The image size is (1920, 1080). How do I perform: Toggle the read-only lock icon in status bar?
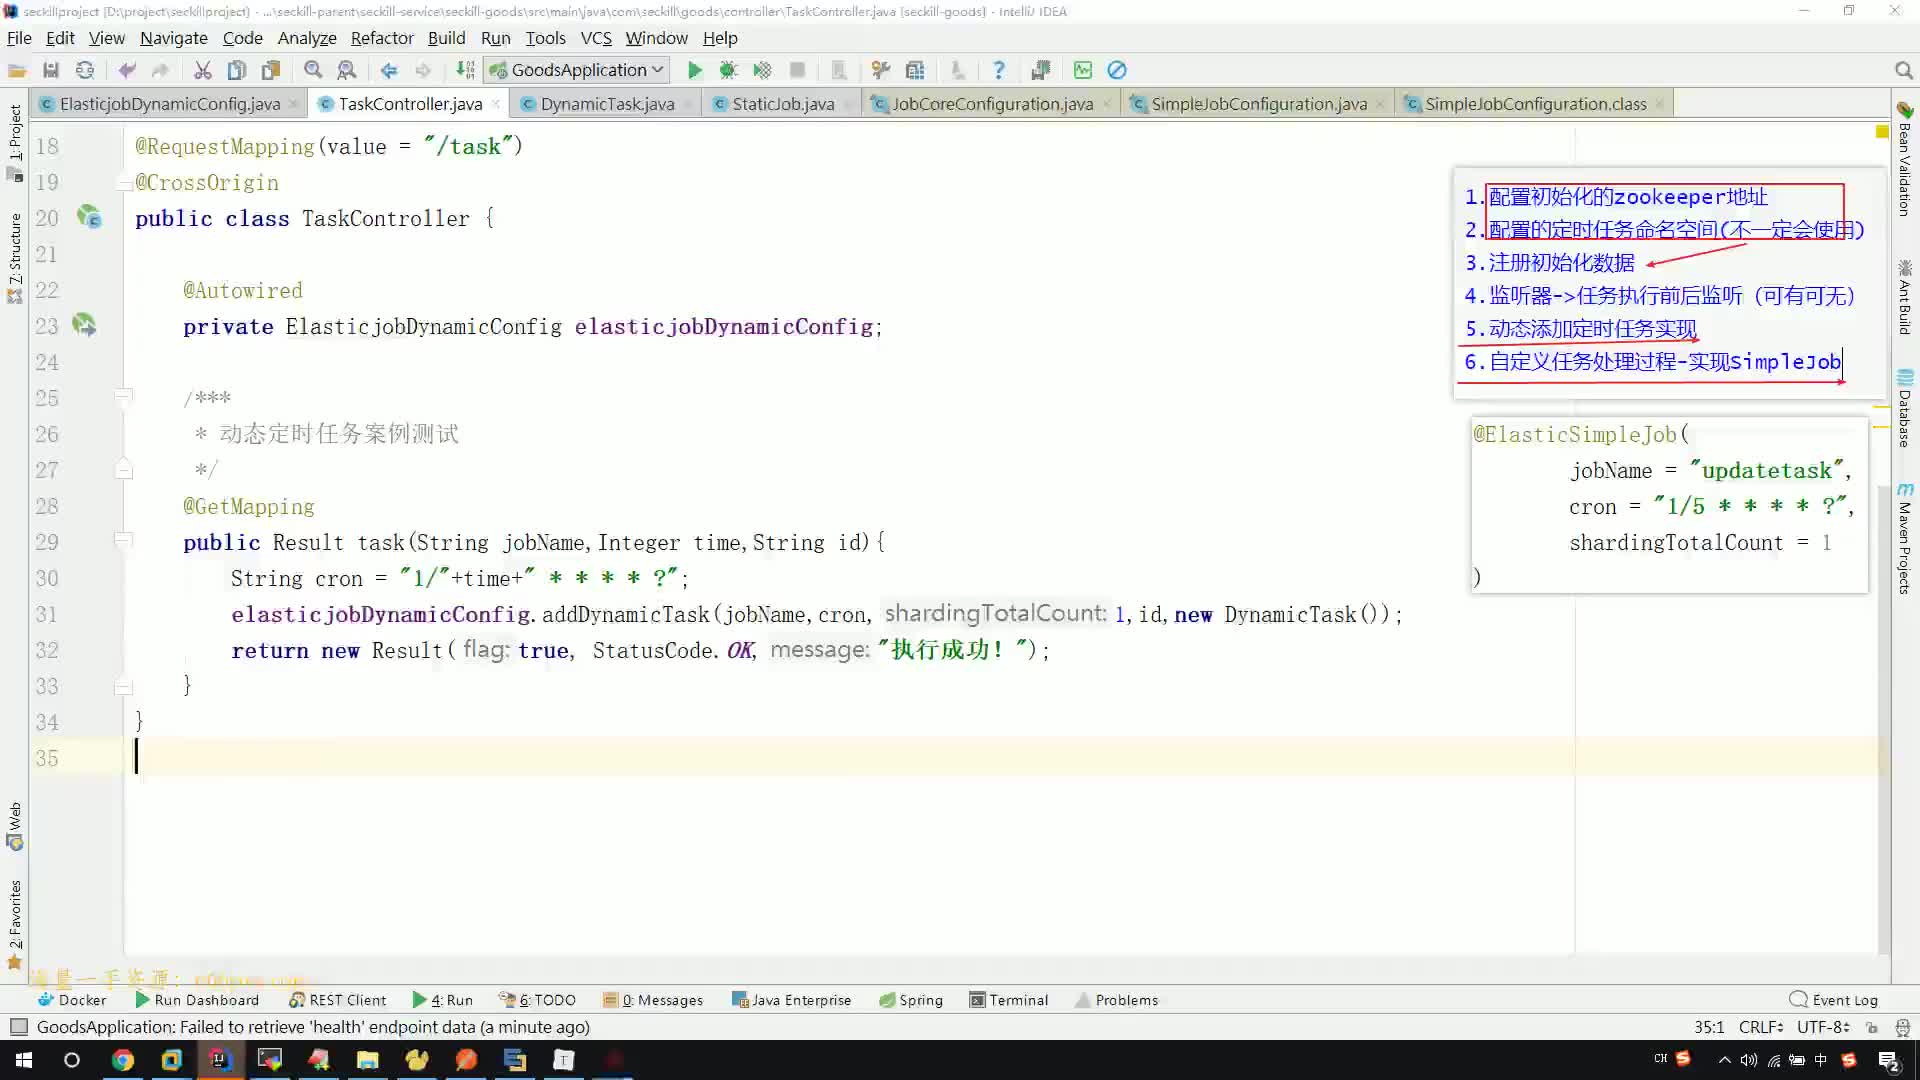tap(1872, 1027)
